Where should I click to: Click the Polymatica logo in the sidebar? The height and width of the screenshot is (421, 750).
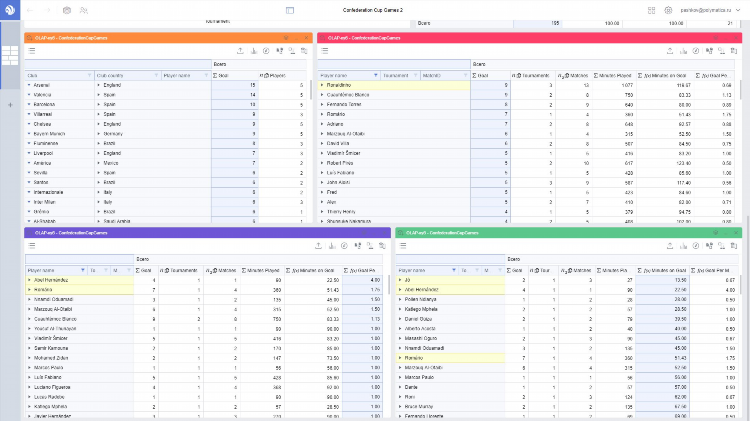point(10,10)
